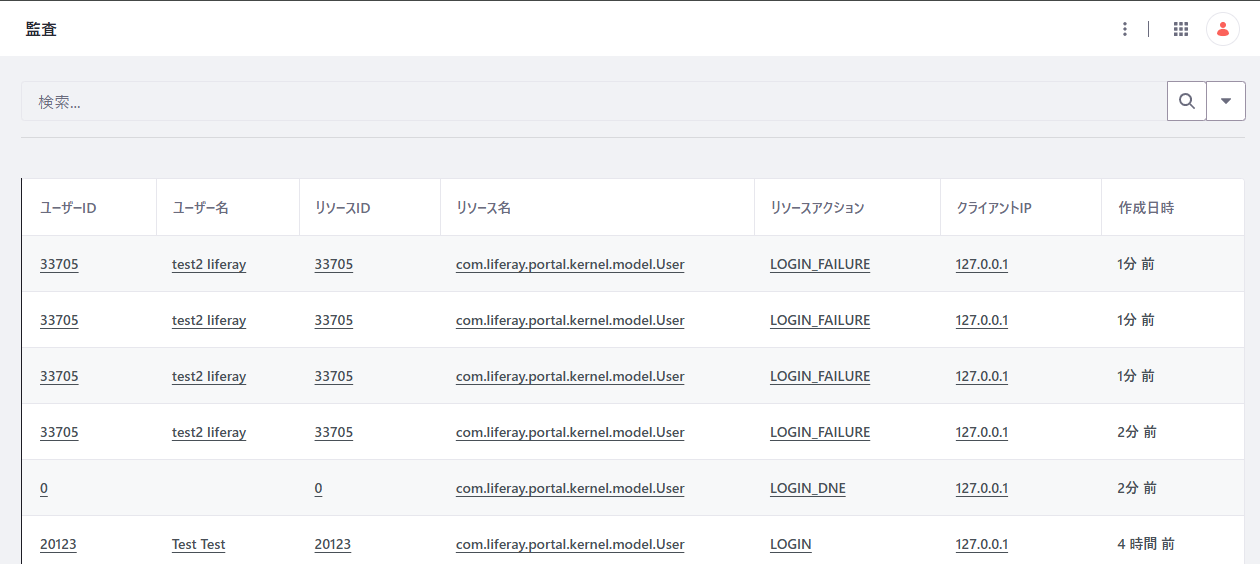Click the Test Test user name link
Viewport: 1260px width, 564px height.
pos(199,544)
